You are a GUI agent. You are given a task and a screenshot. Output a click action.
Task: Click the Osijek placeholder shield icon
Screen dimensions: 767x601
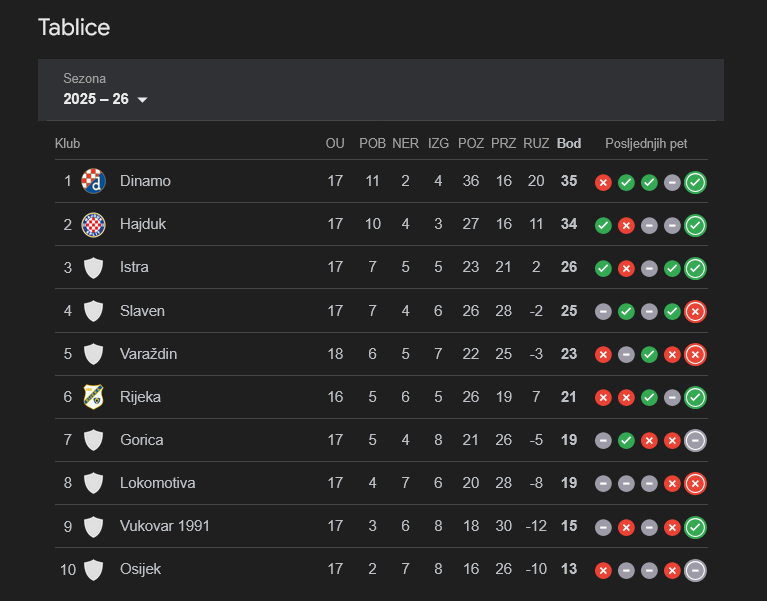[93, 570]
